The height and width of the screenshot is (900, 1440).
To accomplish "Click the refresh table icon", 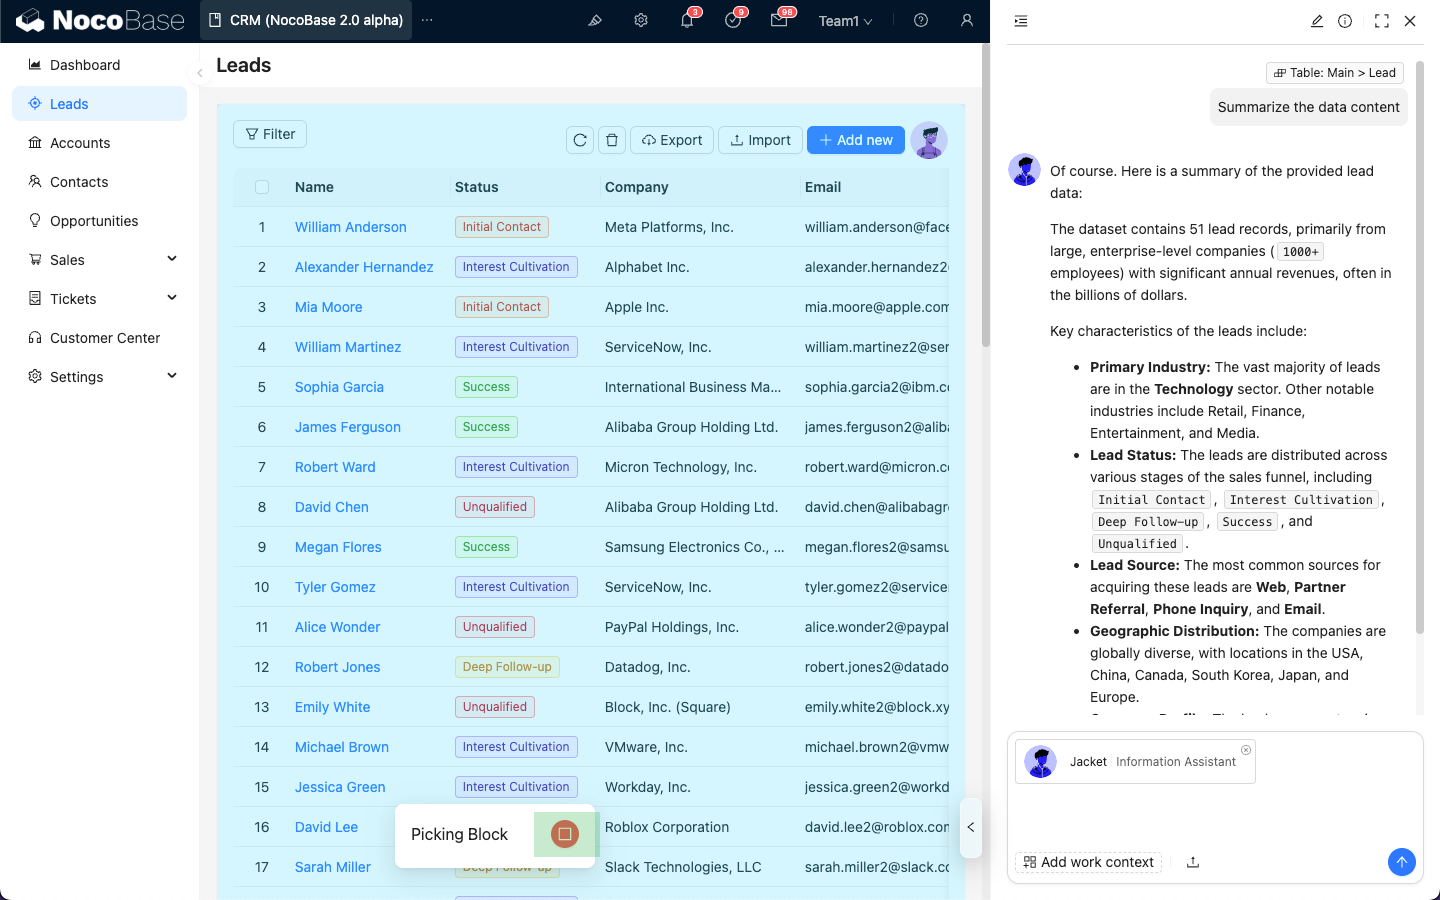I will [580, 140].
